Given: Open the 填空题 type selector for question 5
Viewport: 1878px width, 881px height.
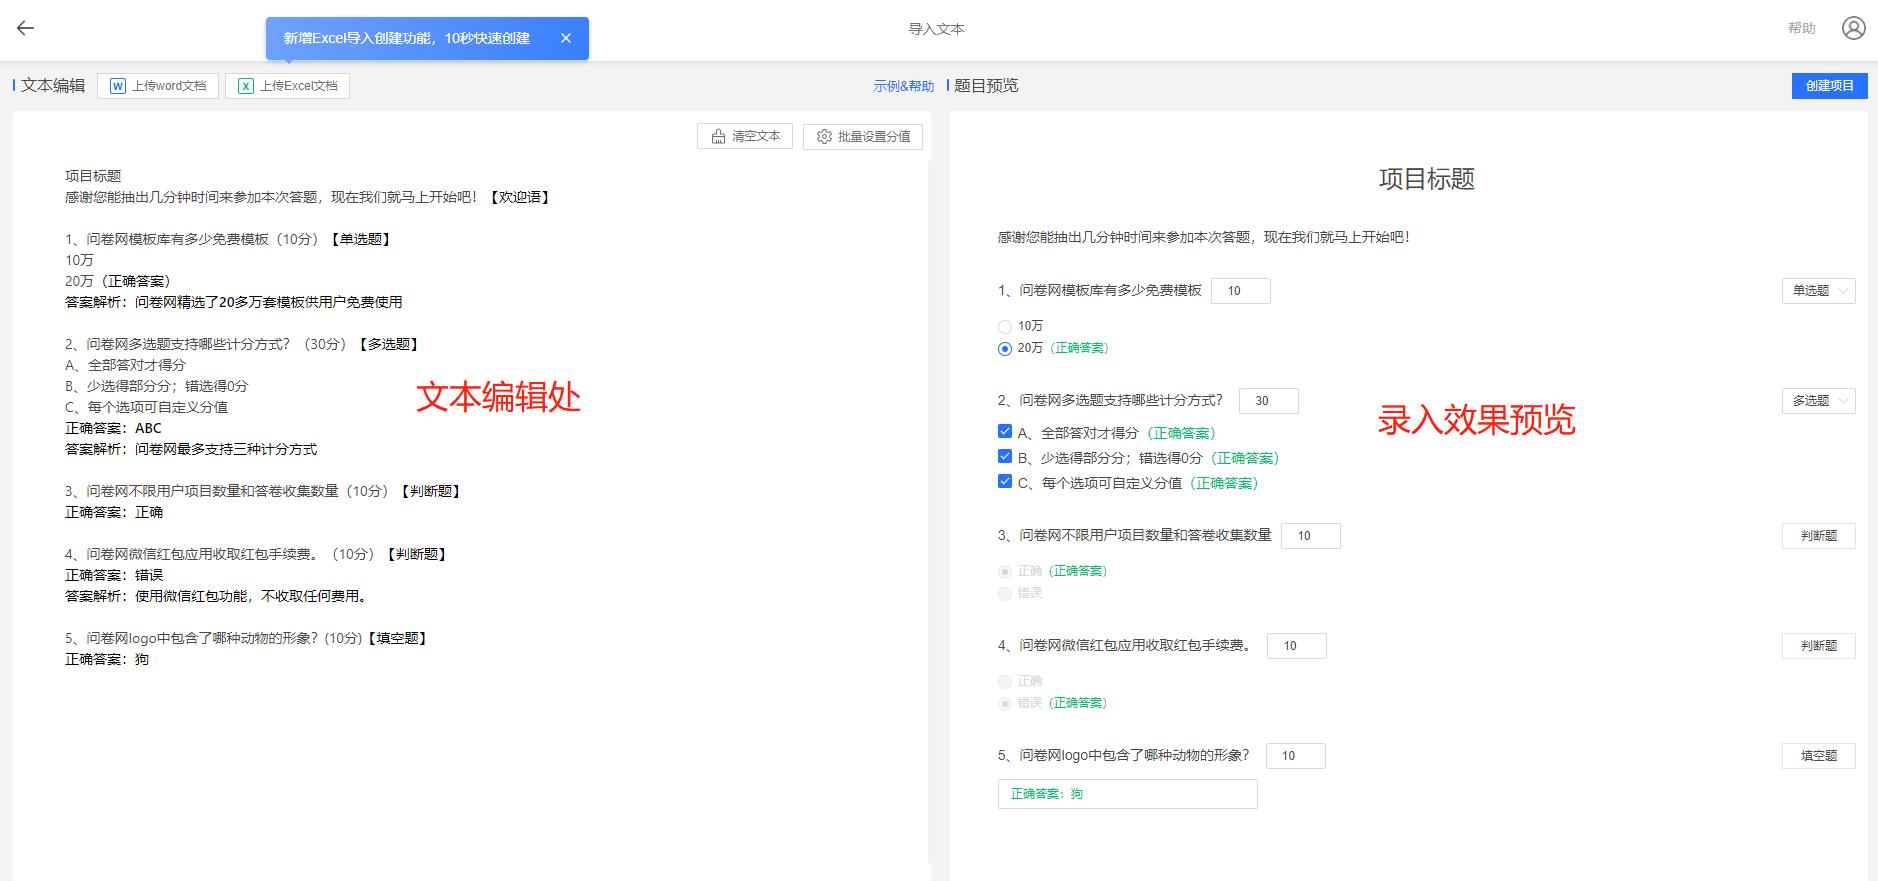Looking at the screenshot, I should [x=1818, y=756].
